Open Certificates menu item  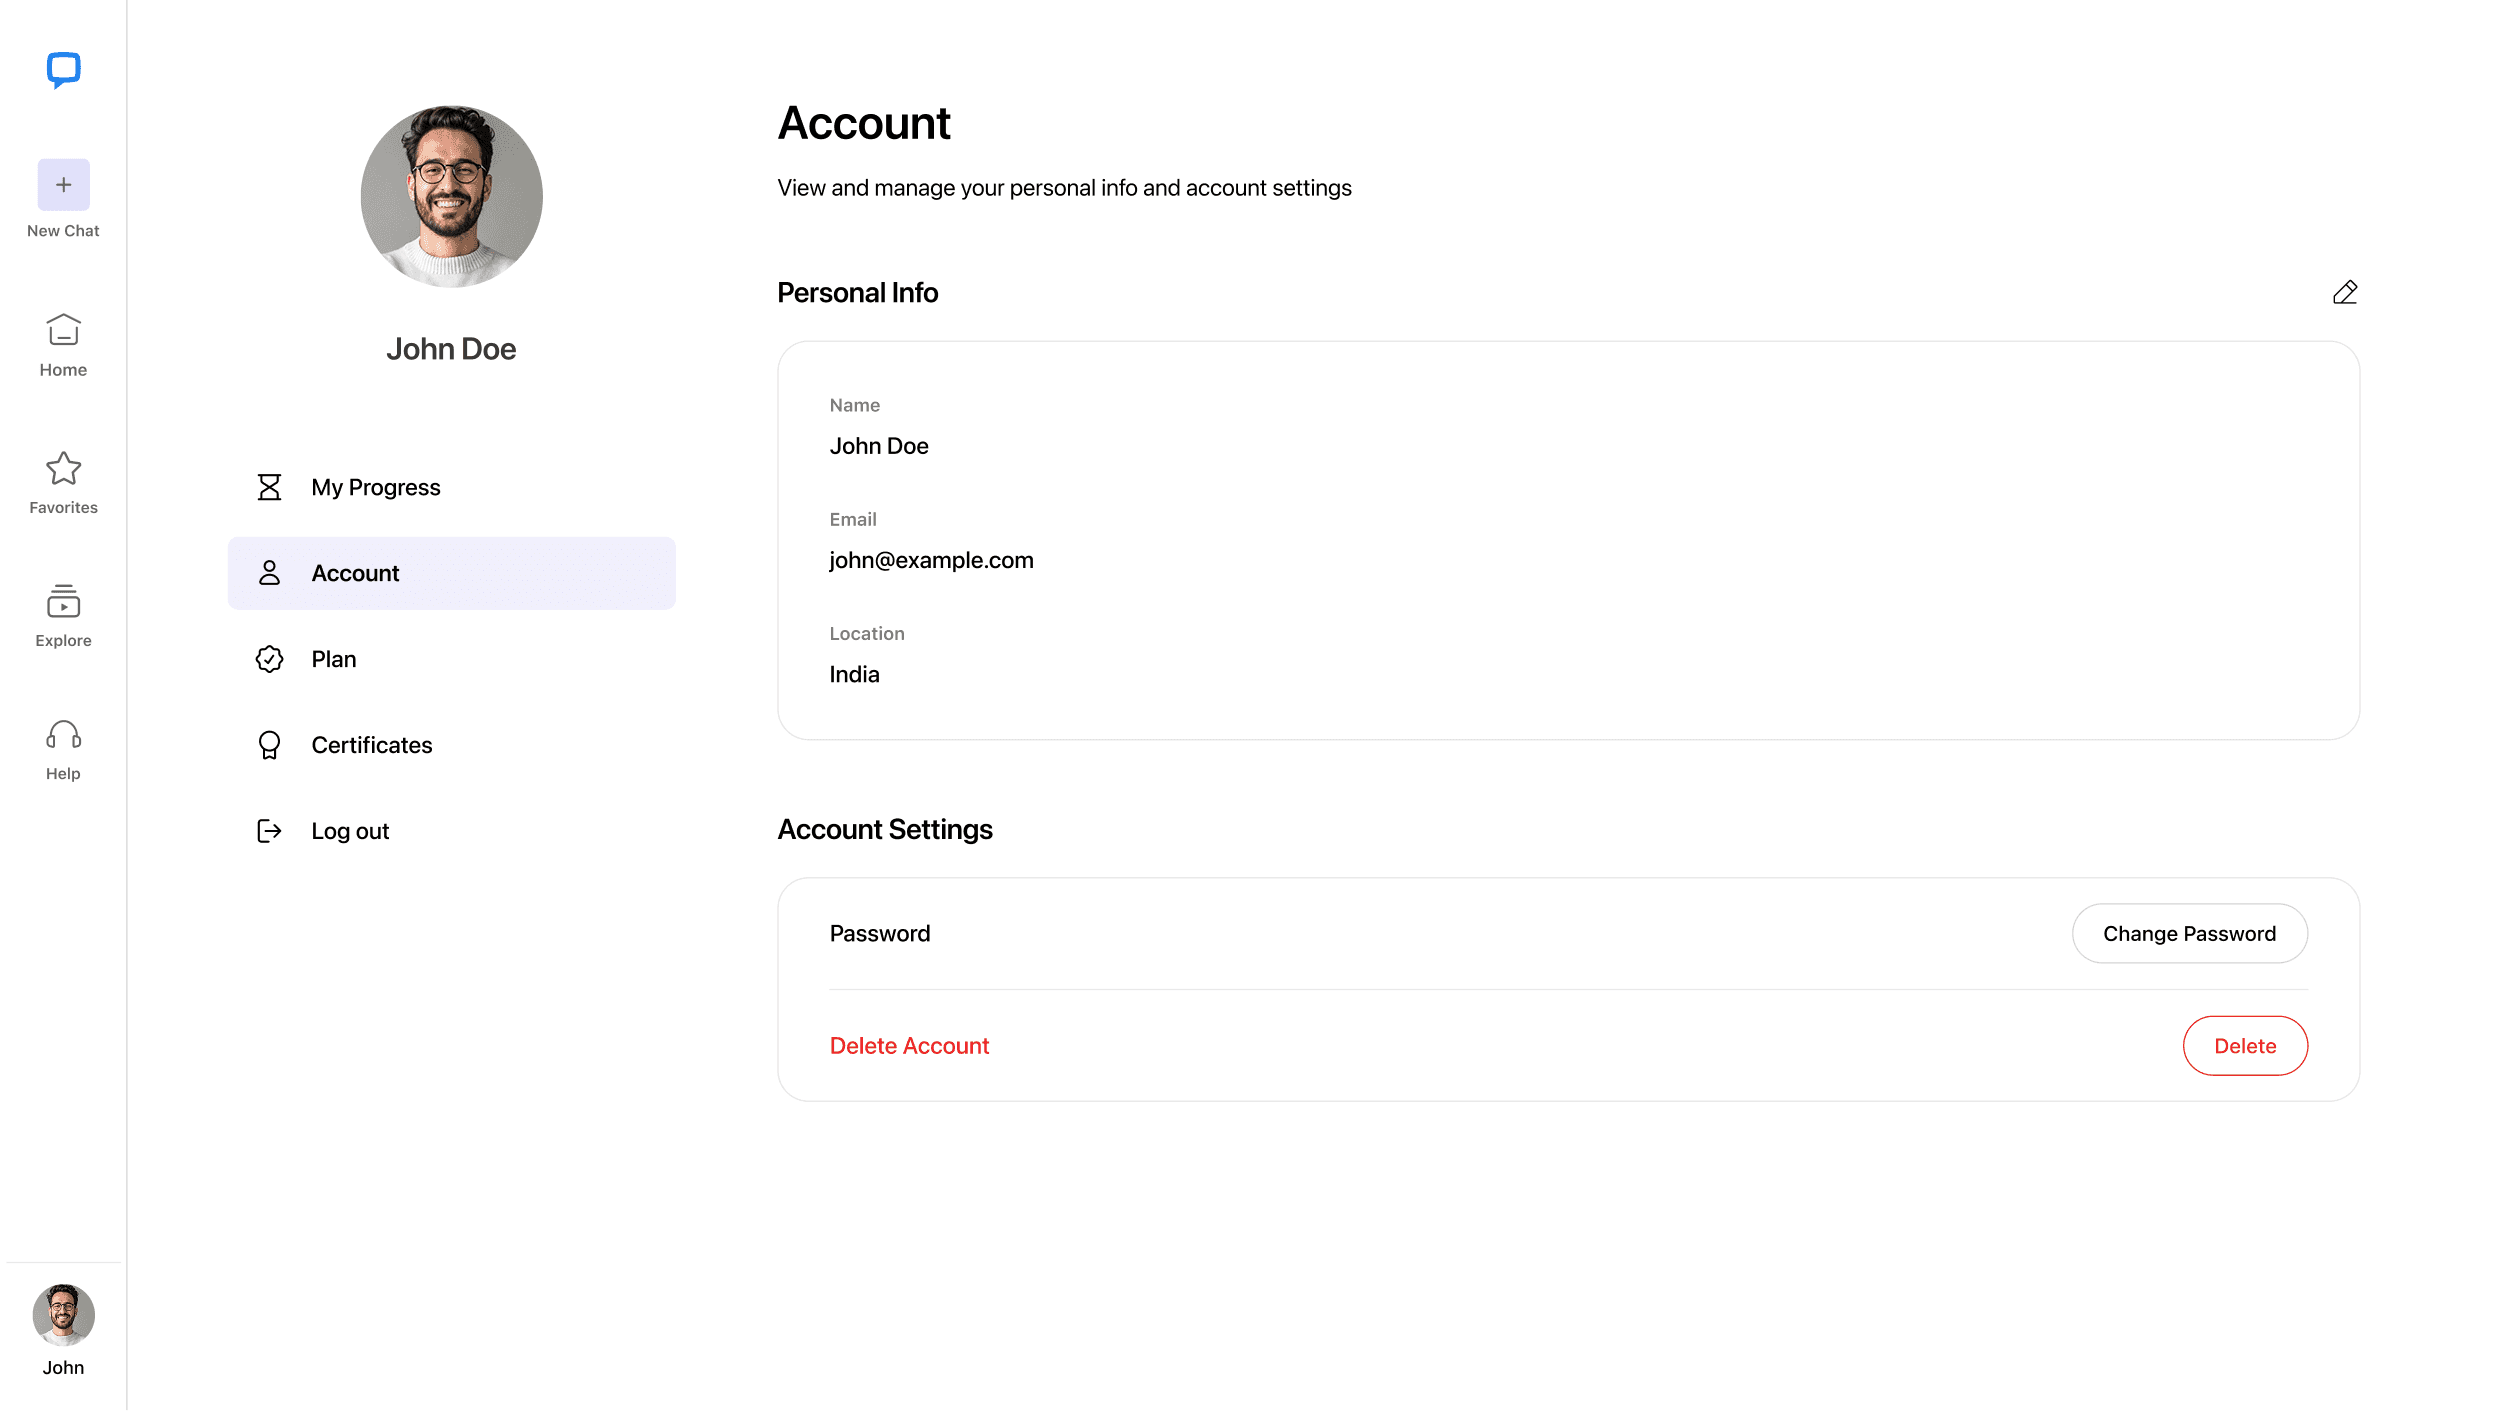(371, 745)
